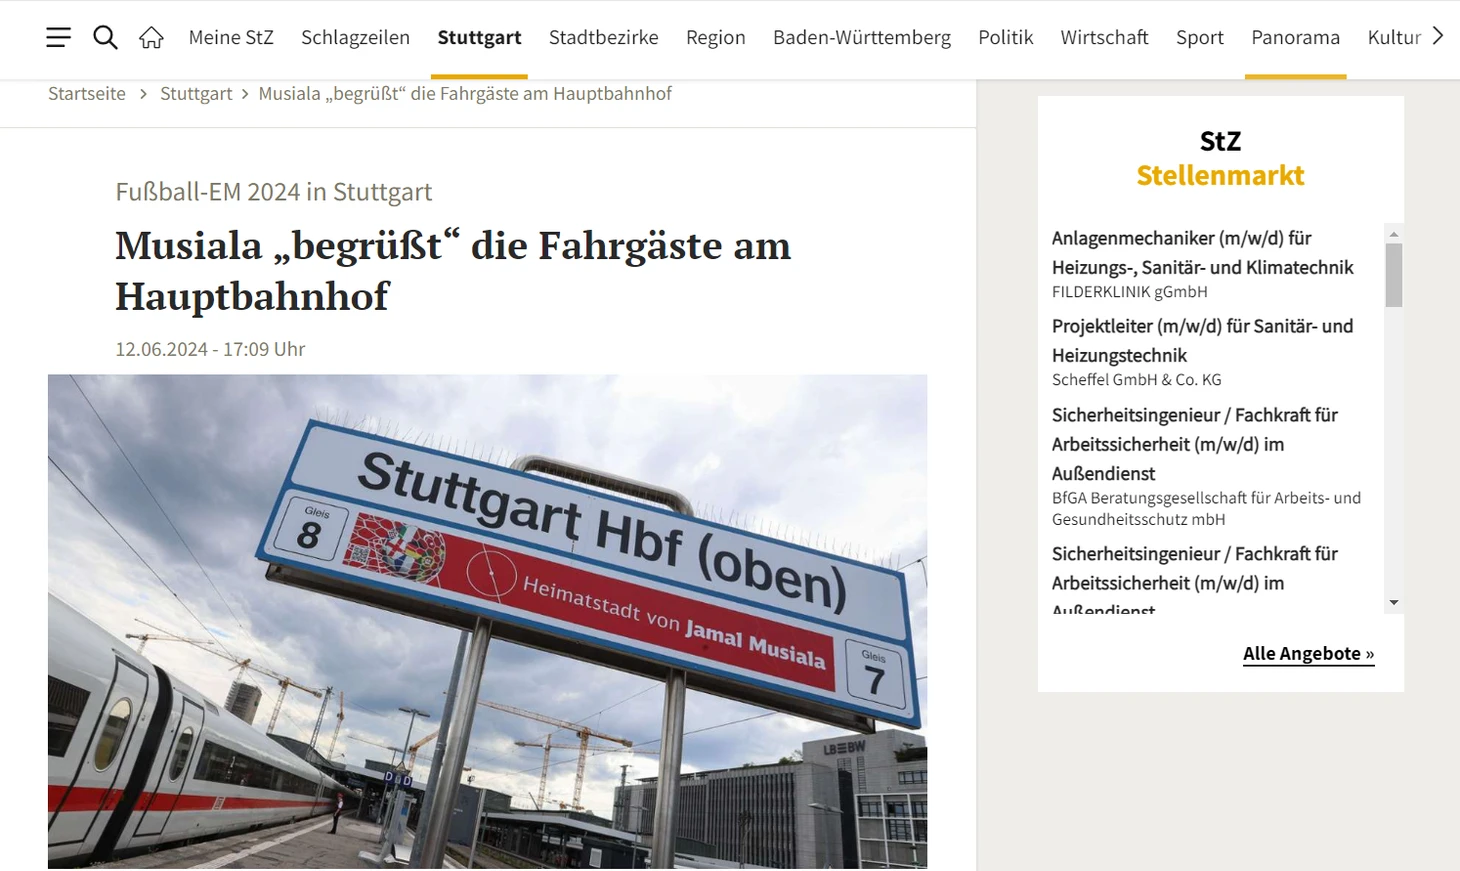Click the Fußball-EM 2024 in Stuttgart kicker
1460x871 pixels.
(274, 192)
